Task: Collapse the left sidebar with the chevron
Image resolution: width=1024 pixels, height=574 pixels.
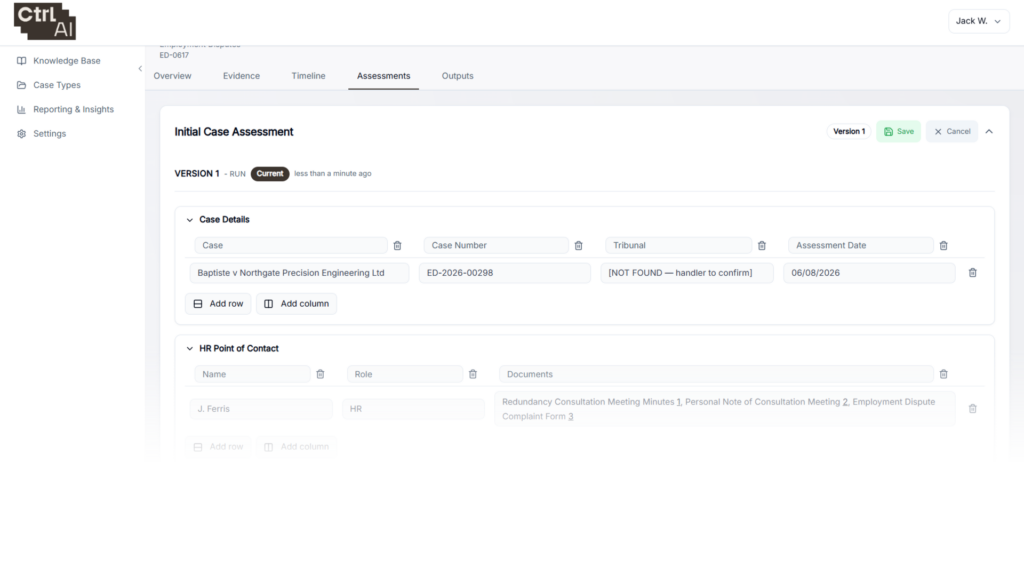Action: coord(140,69)
